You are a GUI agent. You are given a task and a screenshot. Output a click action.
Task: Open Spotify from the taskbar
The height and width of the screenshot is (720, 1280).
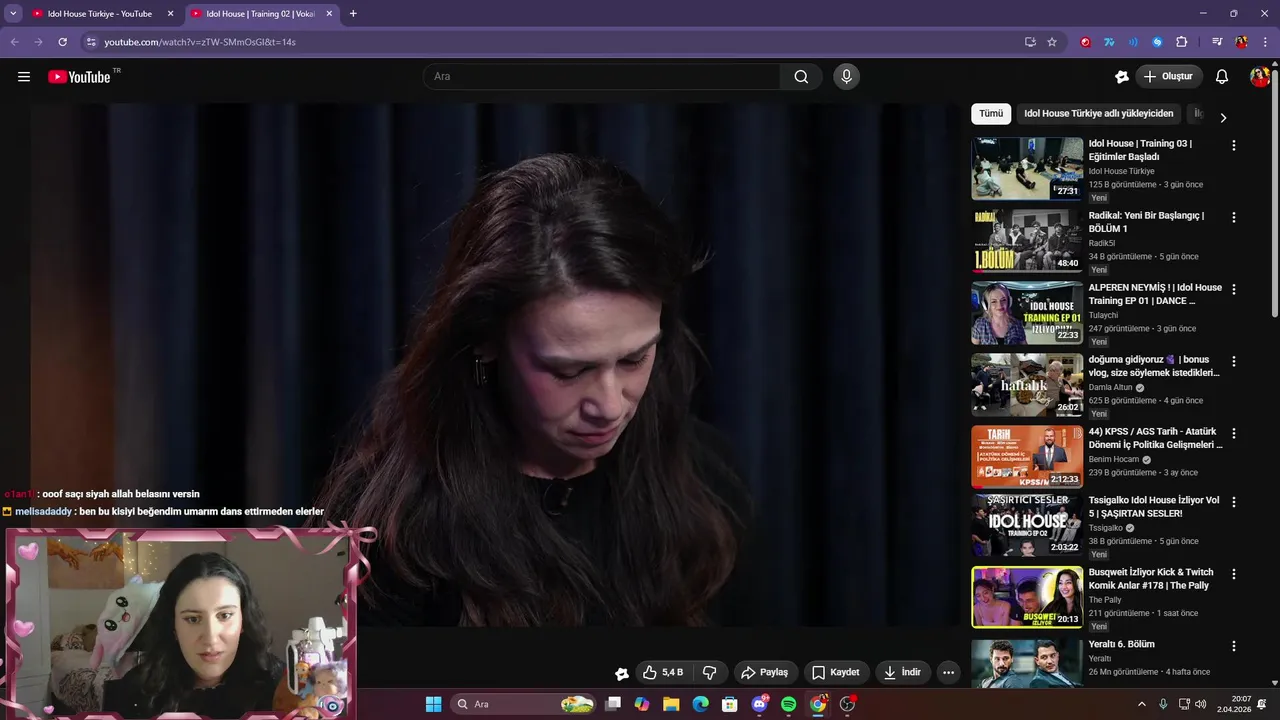(x=788, y=704)
